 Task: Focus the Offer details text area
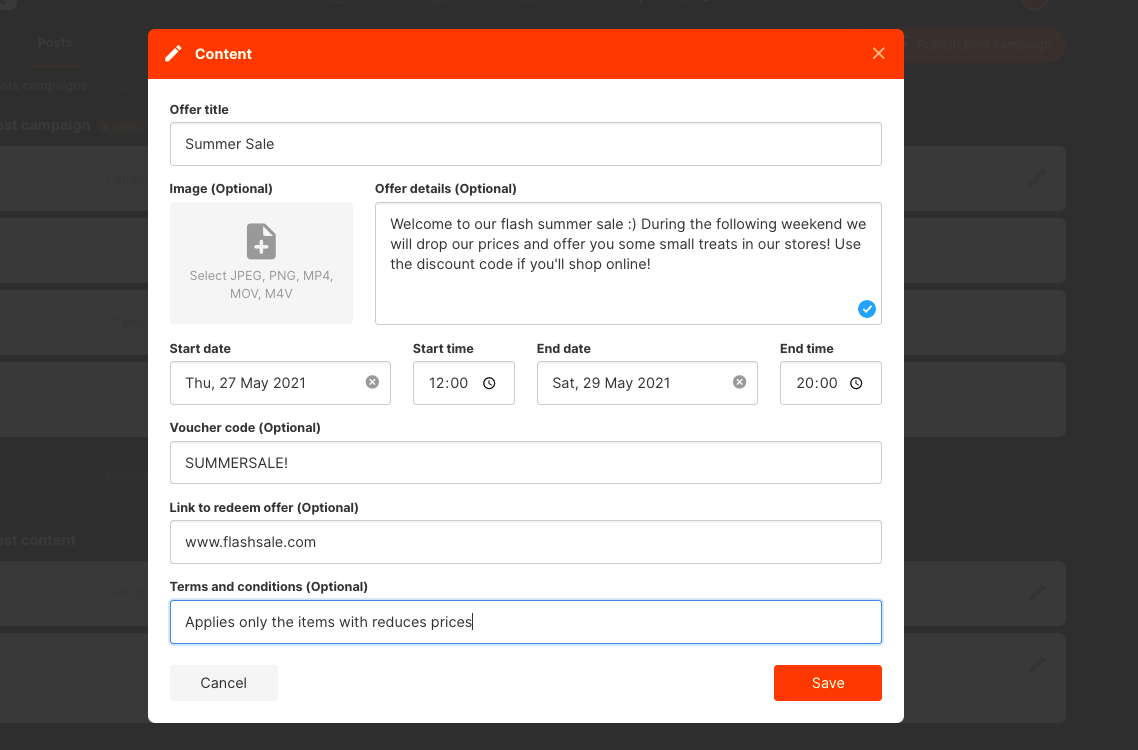(x=628, y=264)
